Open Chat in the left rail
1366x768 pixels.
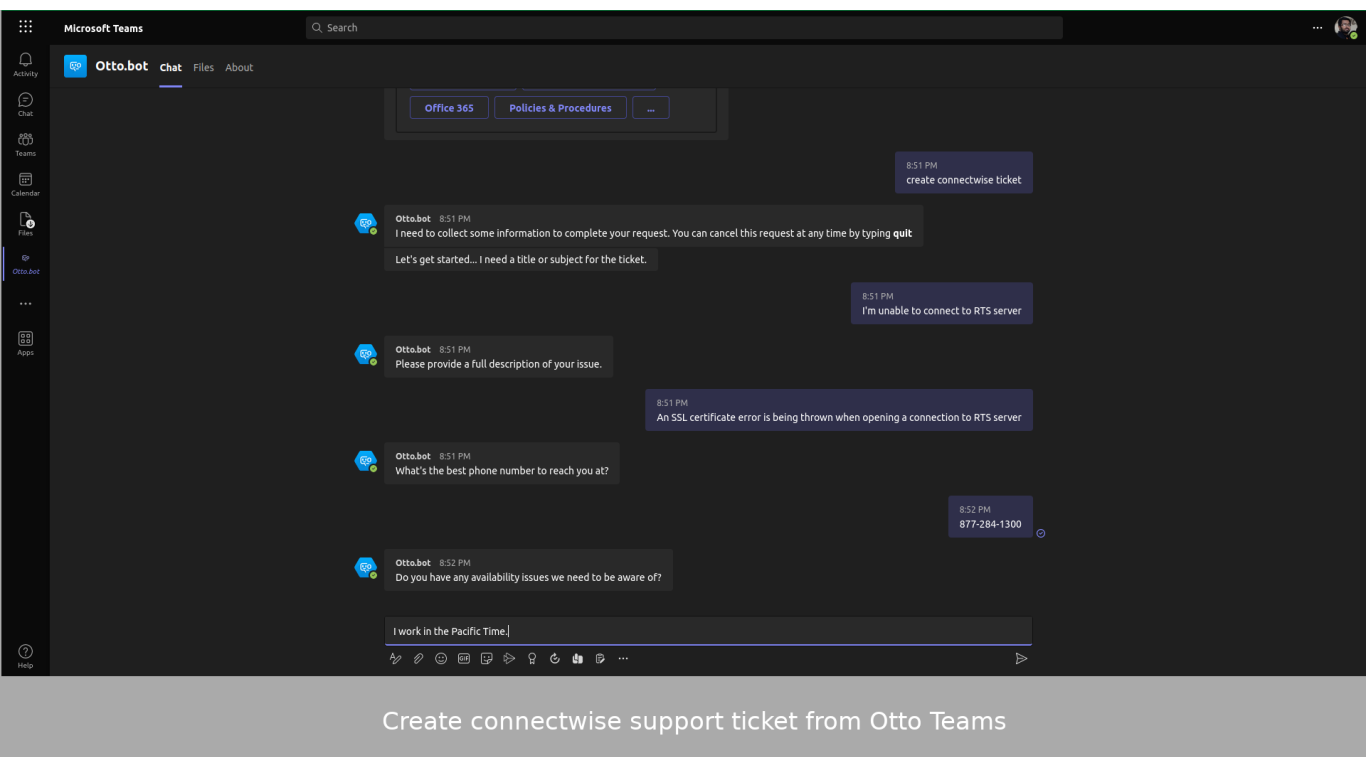click(25, 103)
